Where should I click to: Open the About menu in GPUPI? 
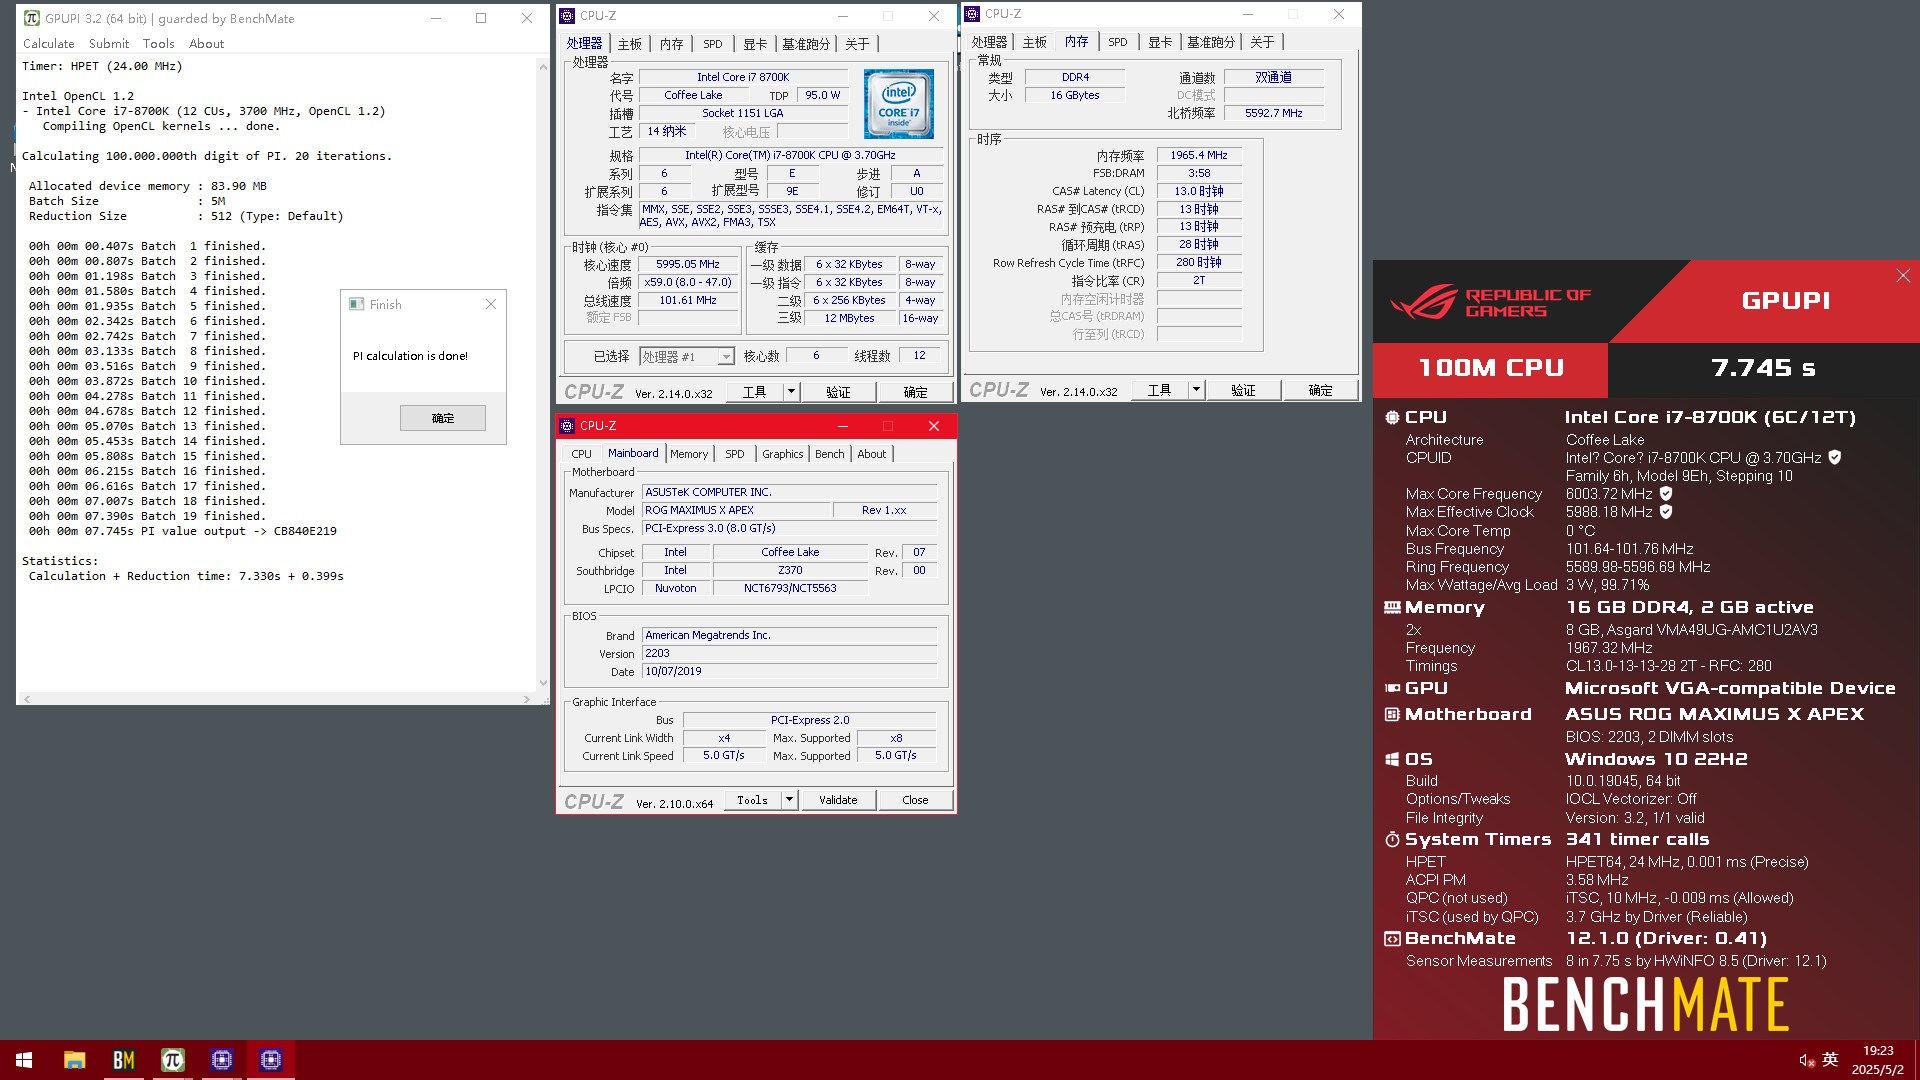pos(206,44)
